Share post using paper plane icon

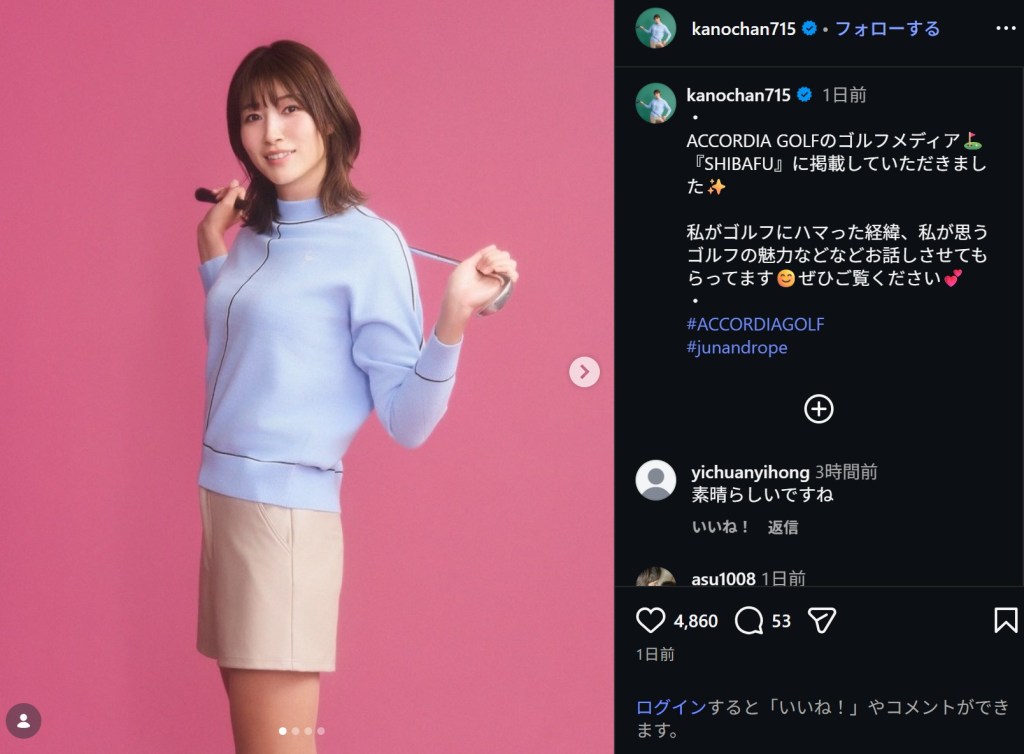point(822,620)
